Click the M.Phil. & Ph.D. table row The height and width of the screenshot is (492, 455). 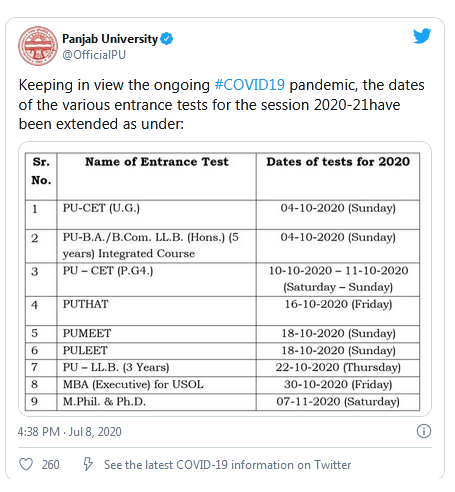tap(222, 402)
